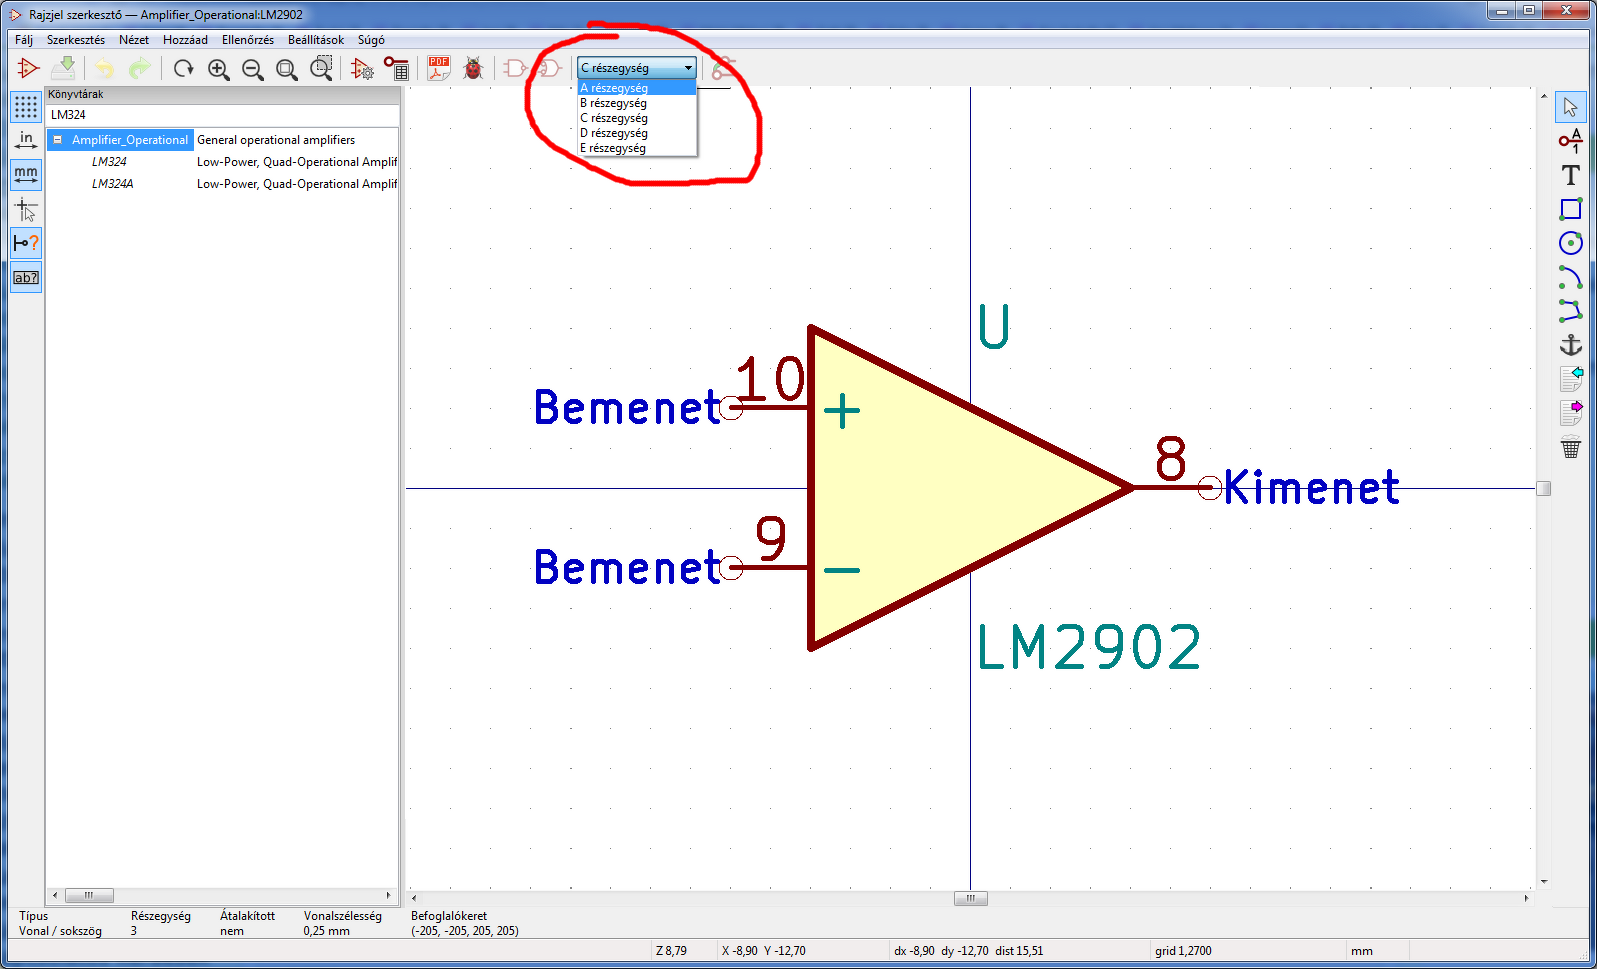Open the Ellenőrzés menu
Screen dimensions: 1597x969
[x=248, y=40]
